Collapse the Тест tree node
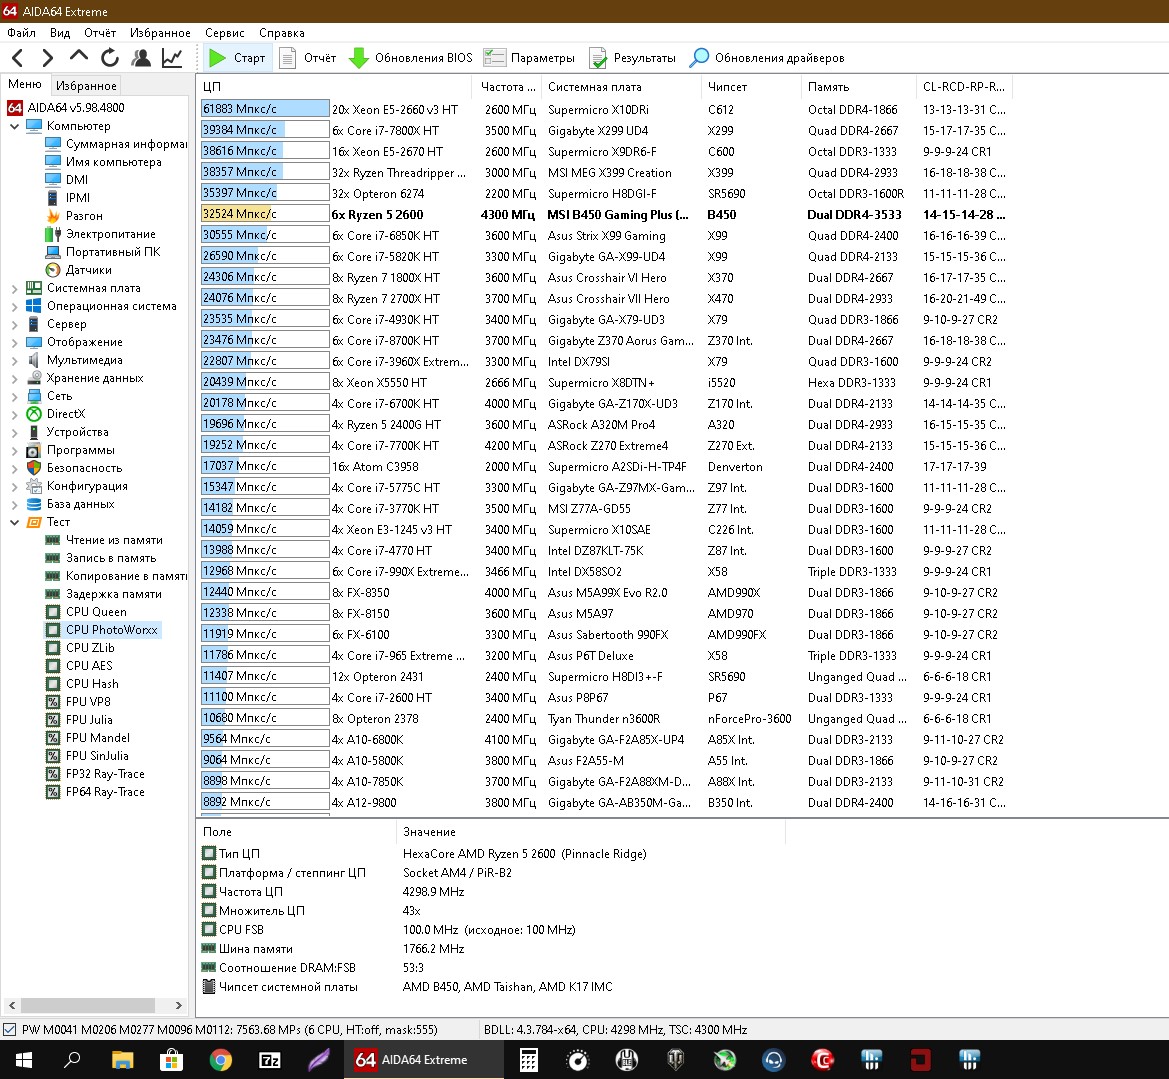Viewport: 1169px width, 1079px height. pos(14,522)
